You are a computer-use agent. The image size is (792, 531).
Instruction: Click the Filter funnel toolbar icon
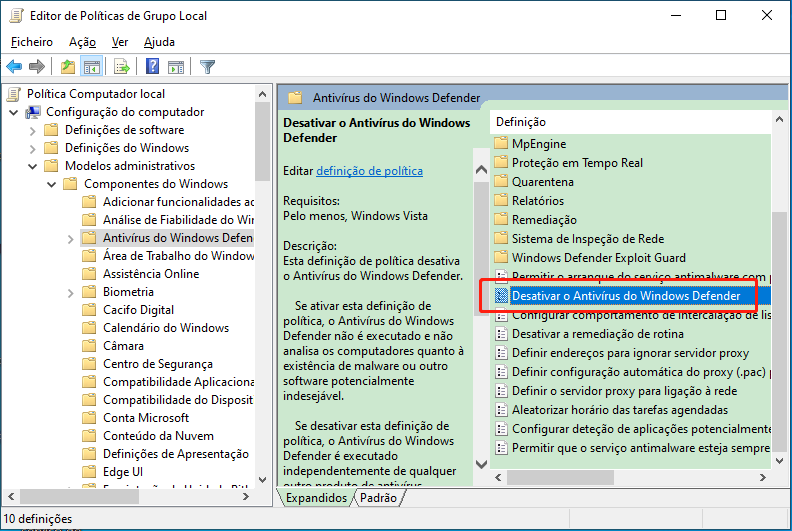(207, 66)
